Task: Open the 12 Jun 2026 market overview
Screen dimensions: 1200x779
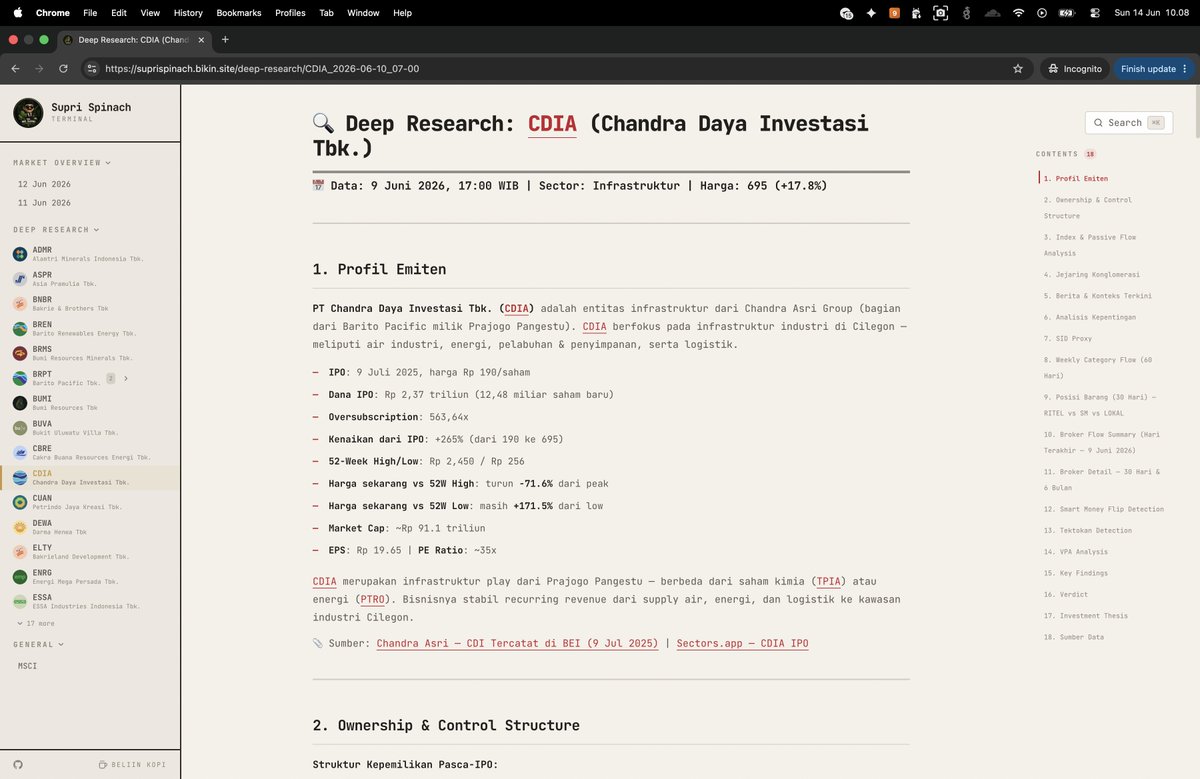Action: [x=44, y=184]
